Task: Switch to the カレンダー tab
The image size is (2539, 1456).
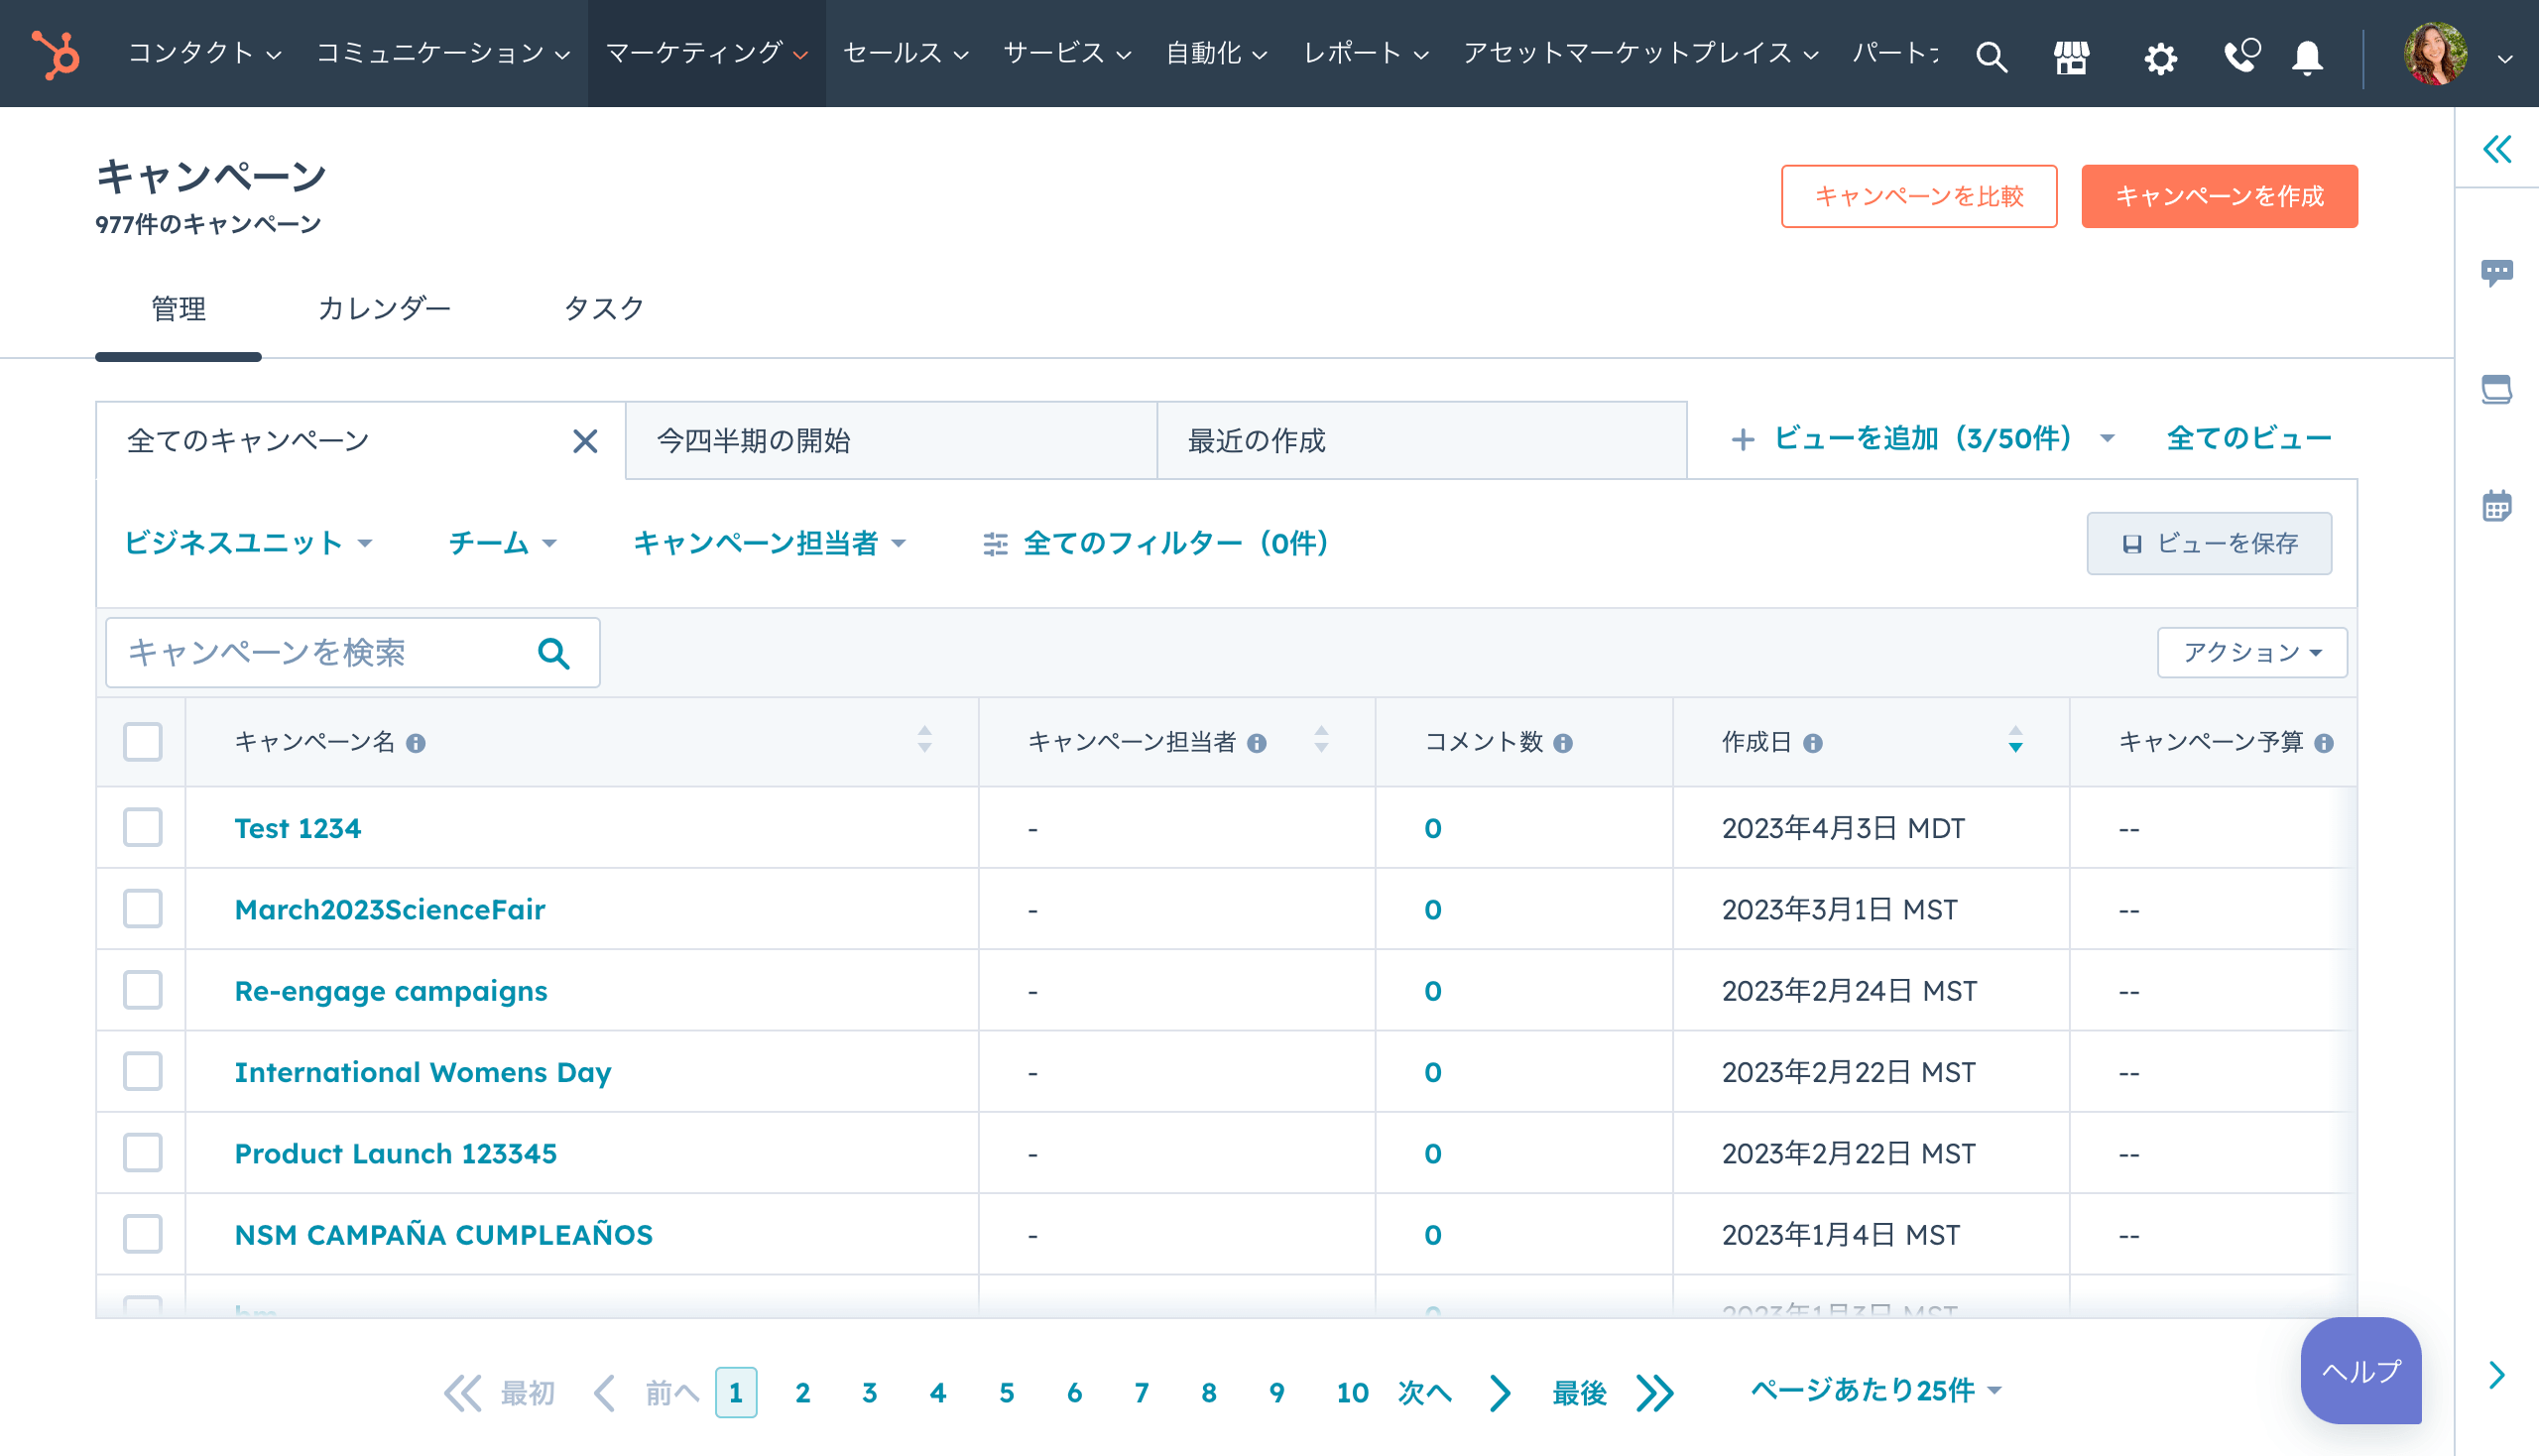Action: 384,308
